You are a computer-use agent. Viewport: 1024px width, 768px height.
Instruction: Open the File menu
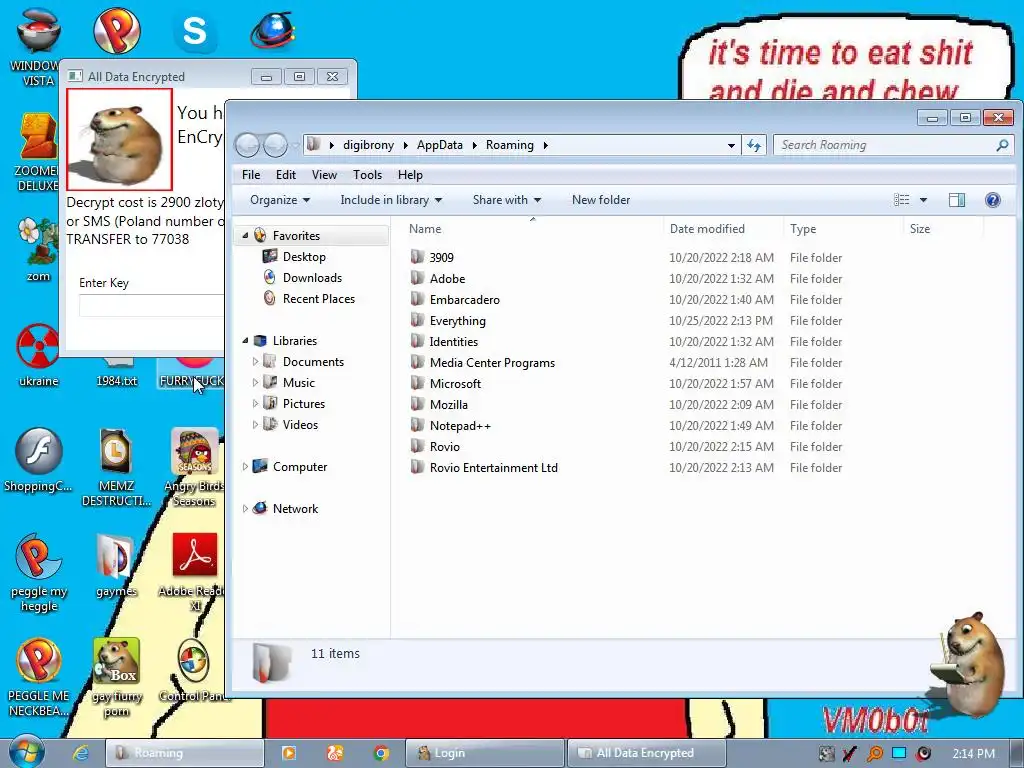pyautogui.click(x=251, y=175)
